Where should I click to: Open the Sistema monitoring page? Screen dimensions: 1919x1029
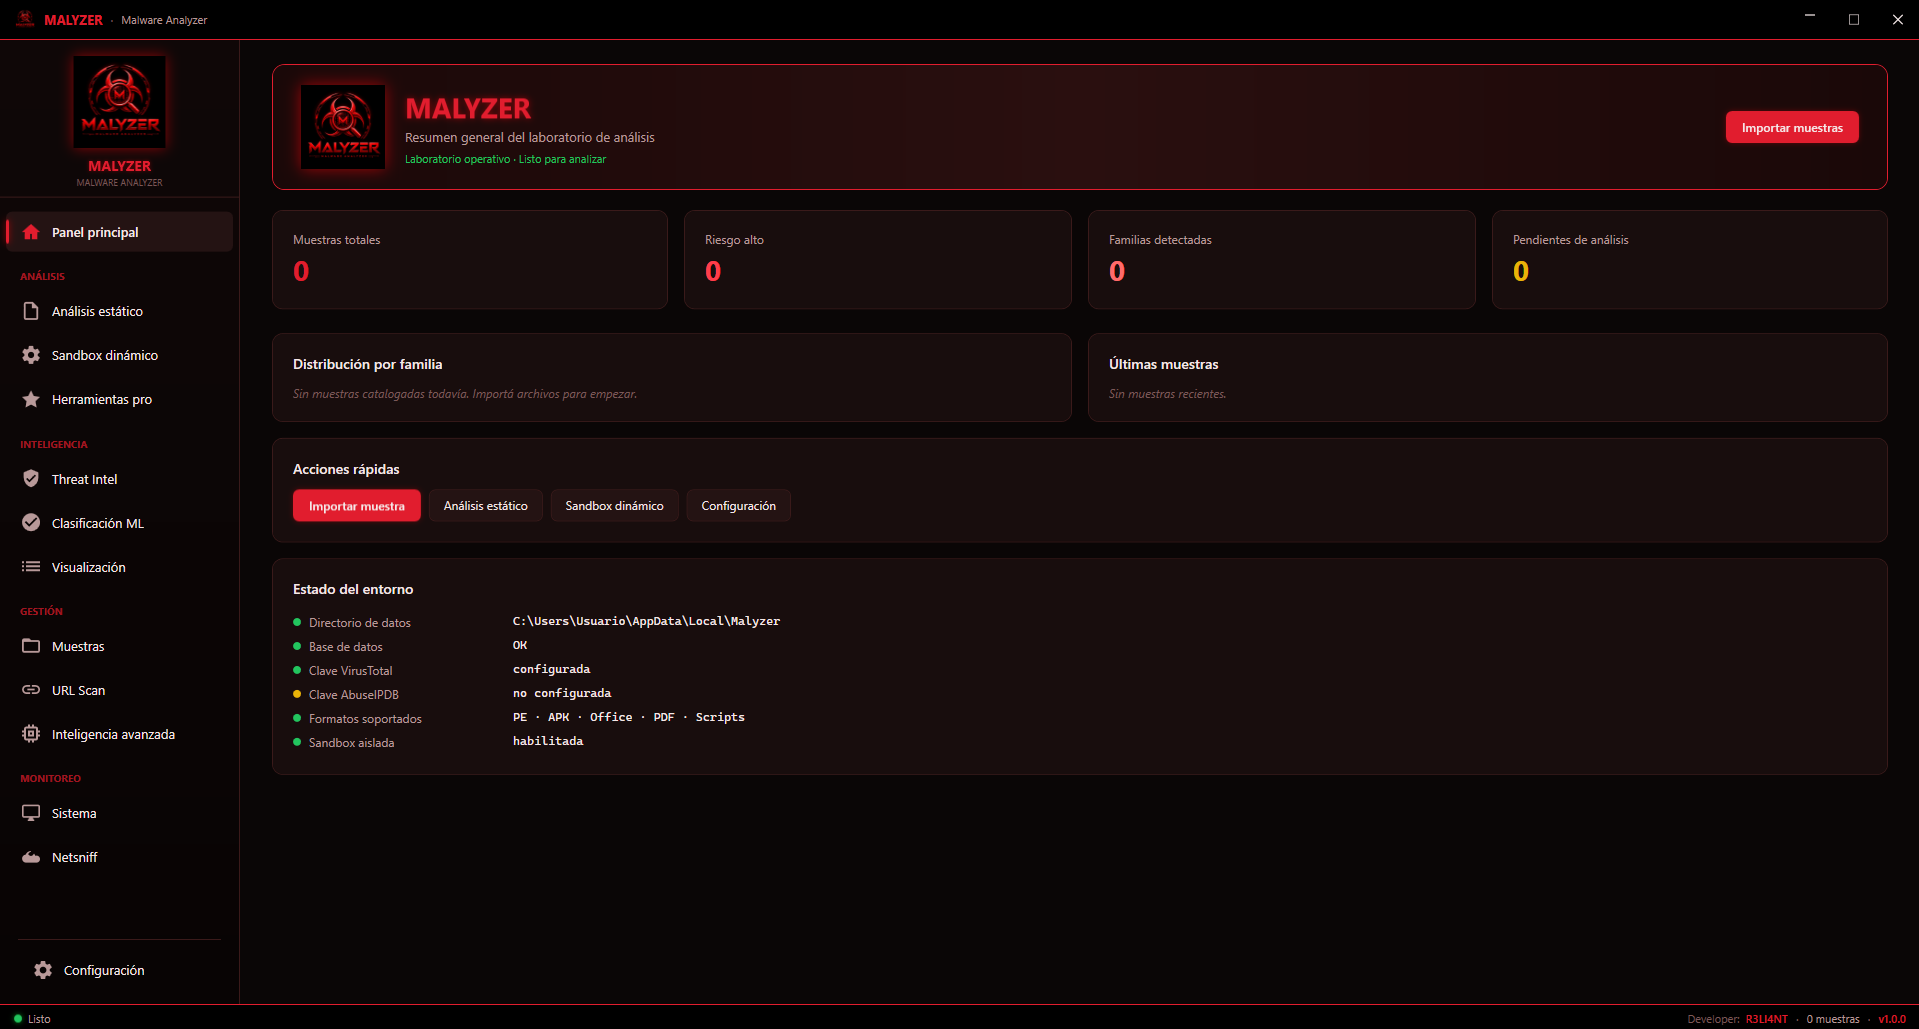point(119,813)
